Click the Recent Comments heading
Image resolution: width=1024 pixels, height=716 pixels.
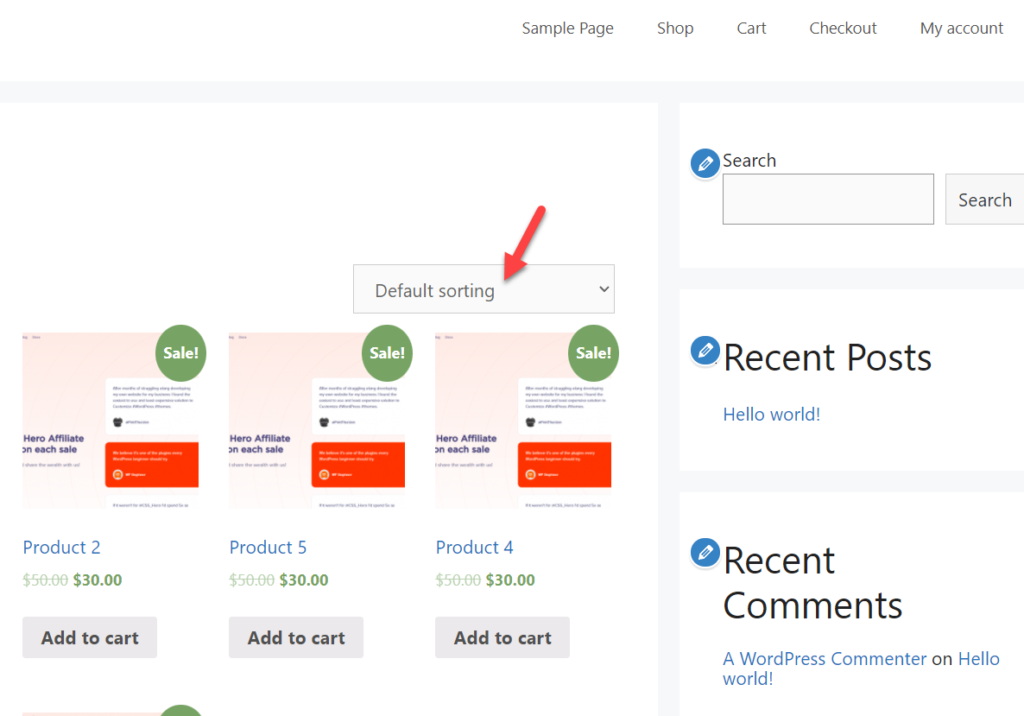pos(812,583)
